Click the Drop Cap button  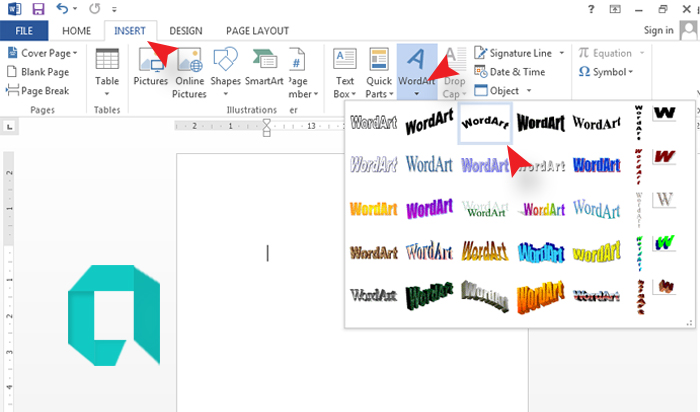point(454,73)
